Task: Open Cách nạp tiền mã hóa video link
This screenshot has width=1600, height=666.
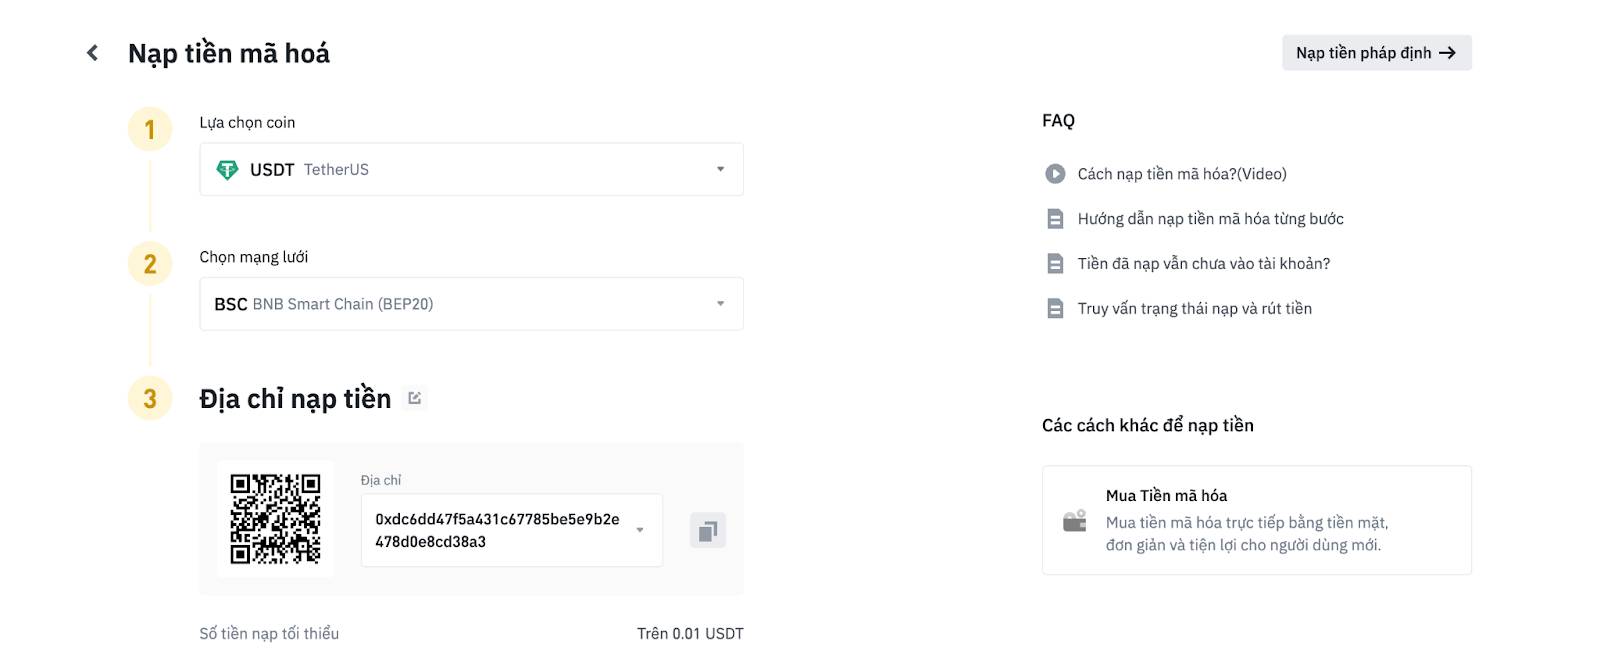Action: point(1182,174)
